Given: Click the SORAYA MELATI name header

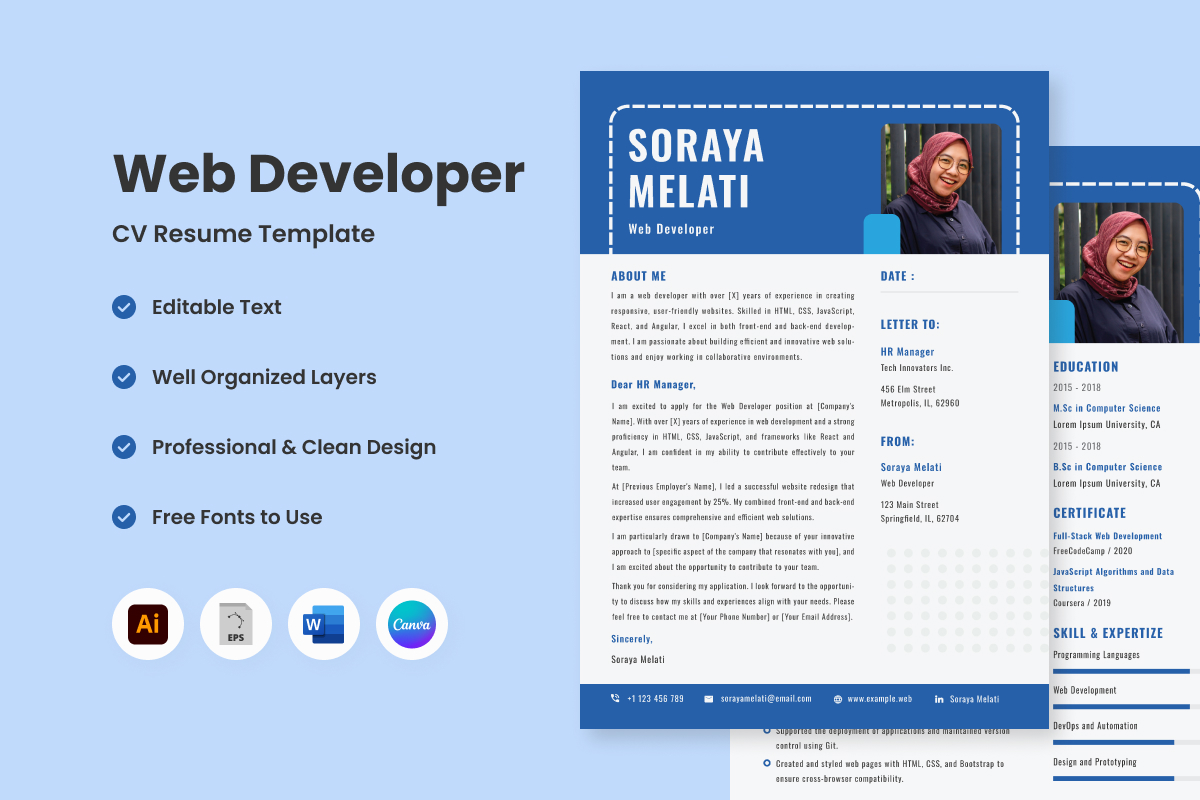Looking at the screenshot, I should point(696,168).
